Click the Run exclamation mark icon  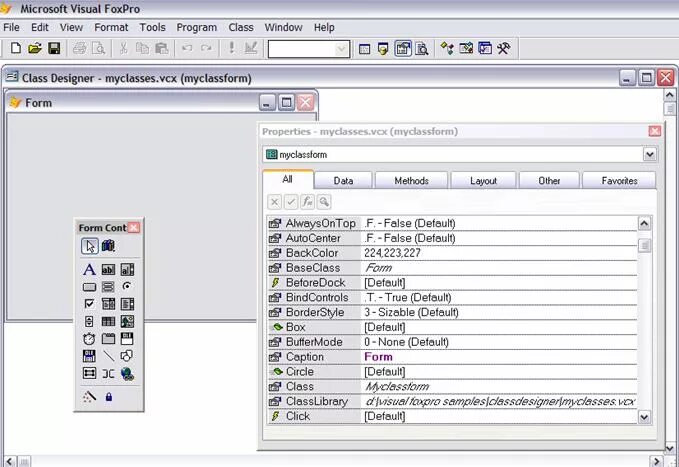(x=232, y=48)
